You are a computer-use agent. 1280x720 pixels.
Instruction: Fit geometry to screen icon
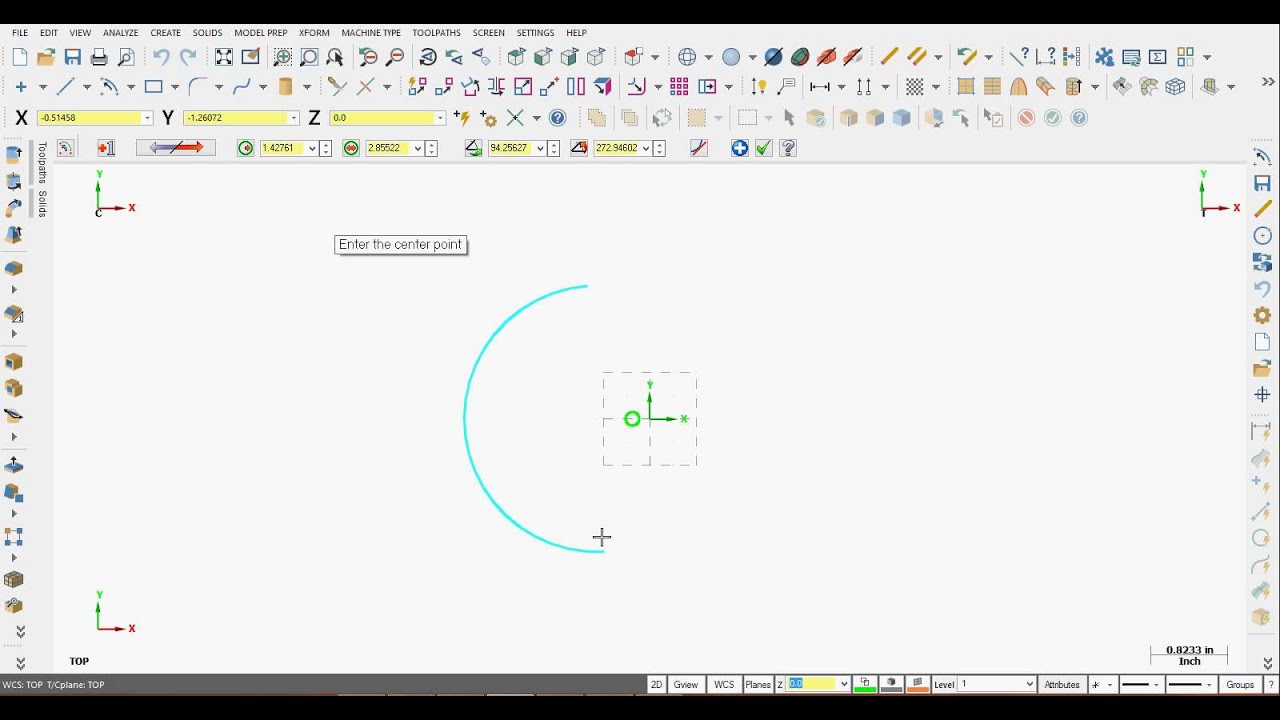(x=224, y=57)
